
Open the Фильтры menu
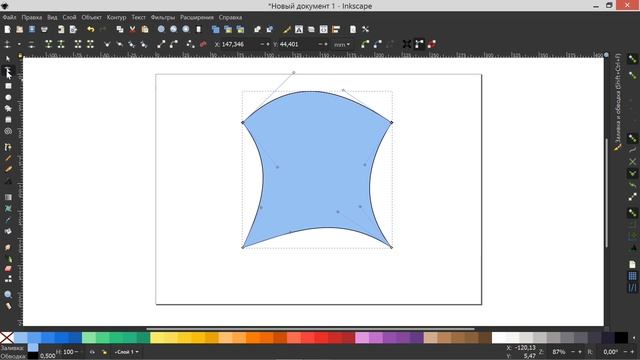coord(162,18)
